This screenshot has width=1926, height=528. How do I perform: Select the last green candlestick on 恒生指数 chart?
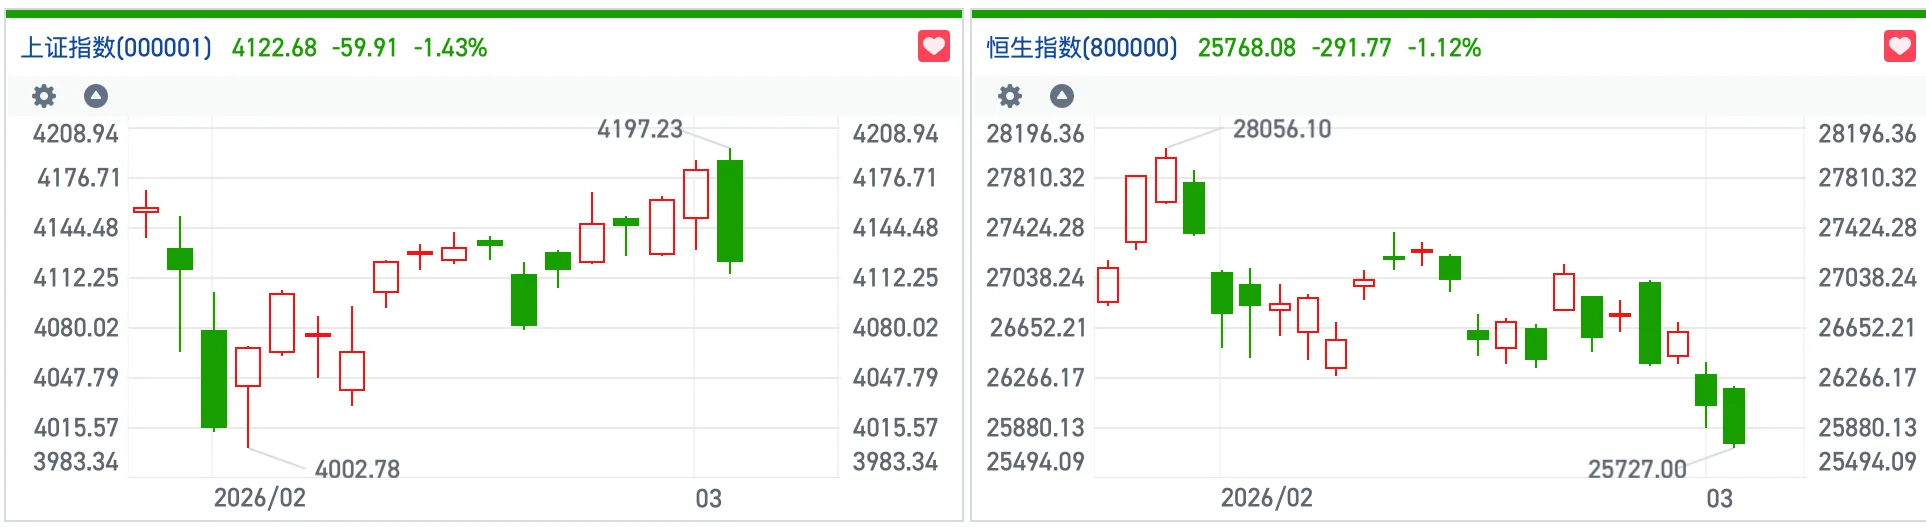(1734, 416)
